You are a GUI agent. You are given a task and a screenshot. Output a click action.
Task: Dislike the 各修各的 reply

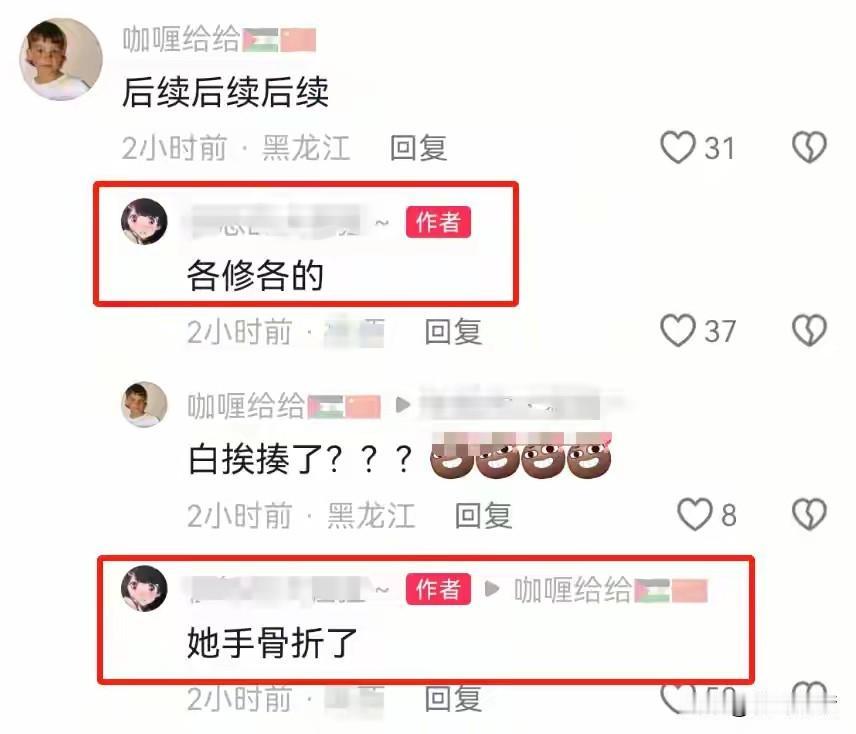(809, 331)
